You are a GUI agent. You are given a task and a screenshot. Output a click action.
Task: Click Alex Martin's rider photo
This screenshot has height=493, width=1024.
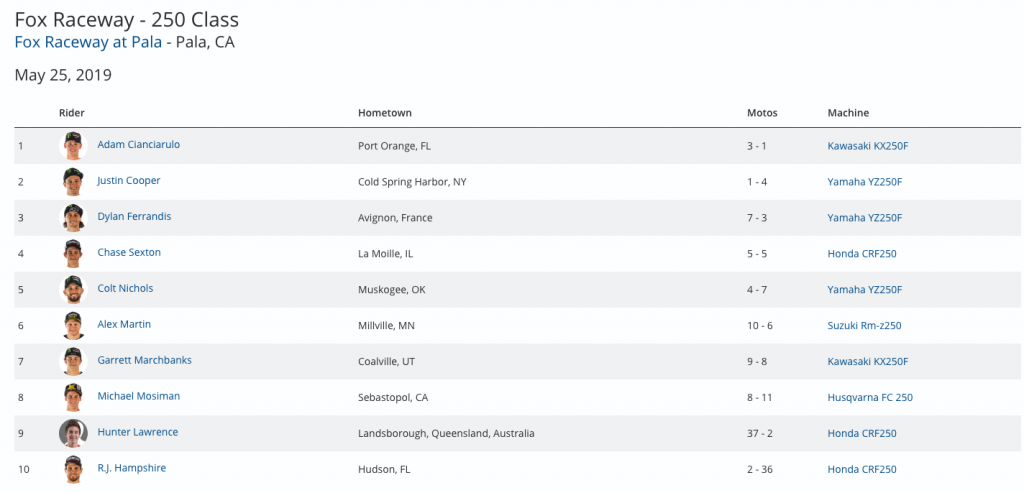tap(73, 326)
